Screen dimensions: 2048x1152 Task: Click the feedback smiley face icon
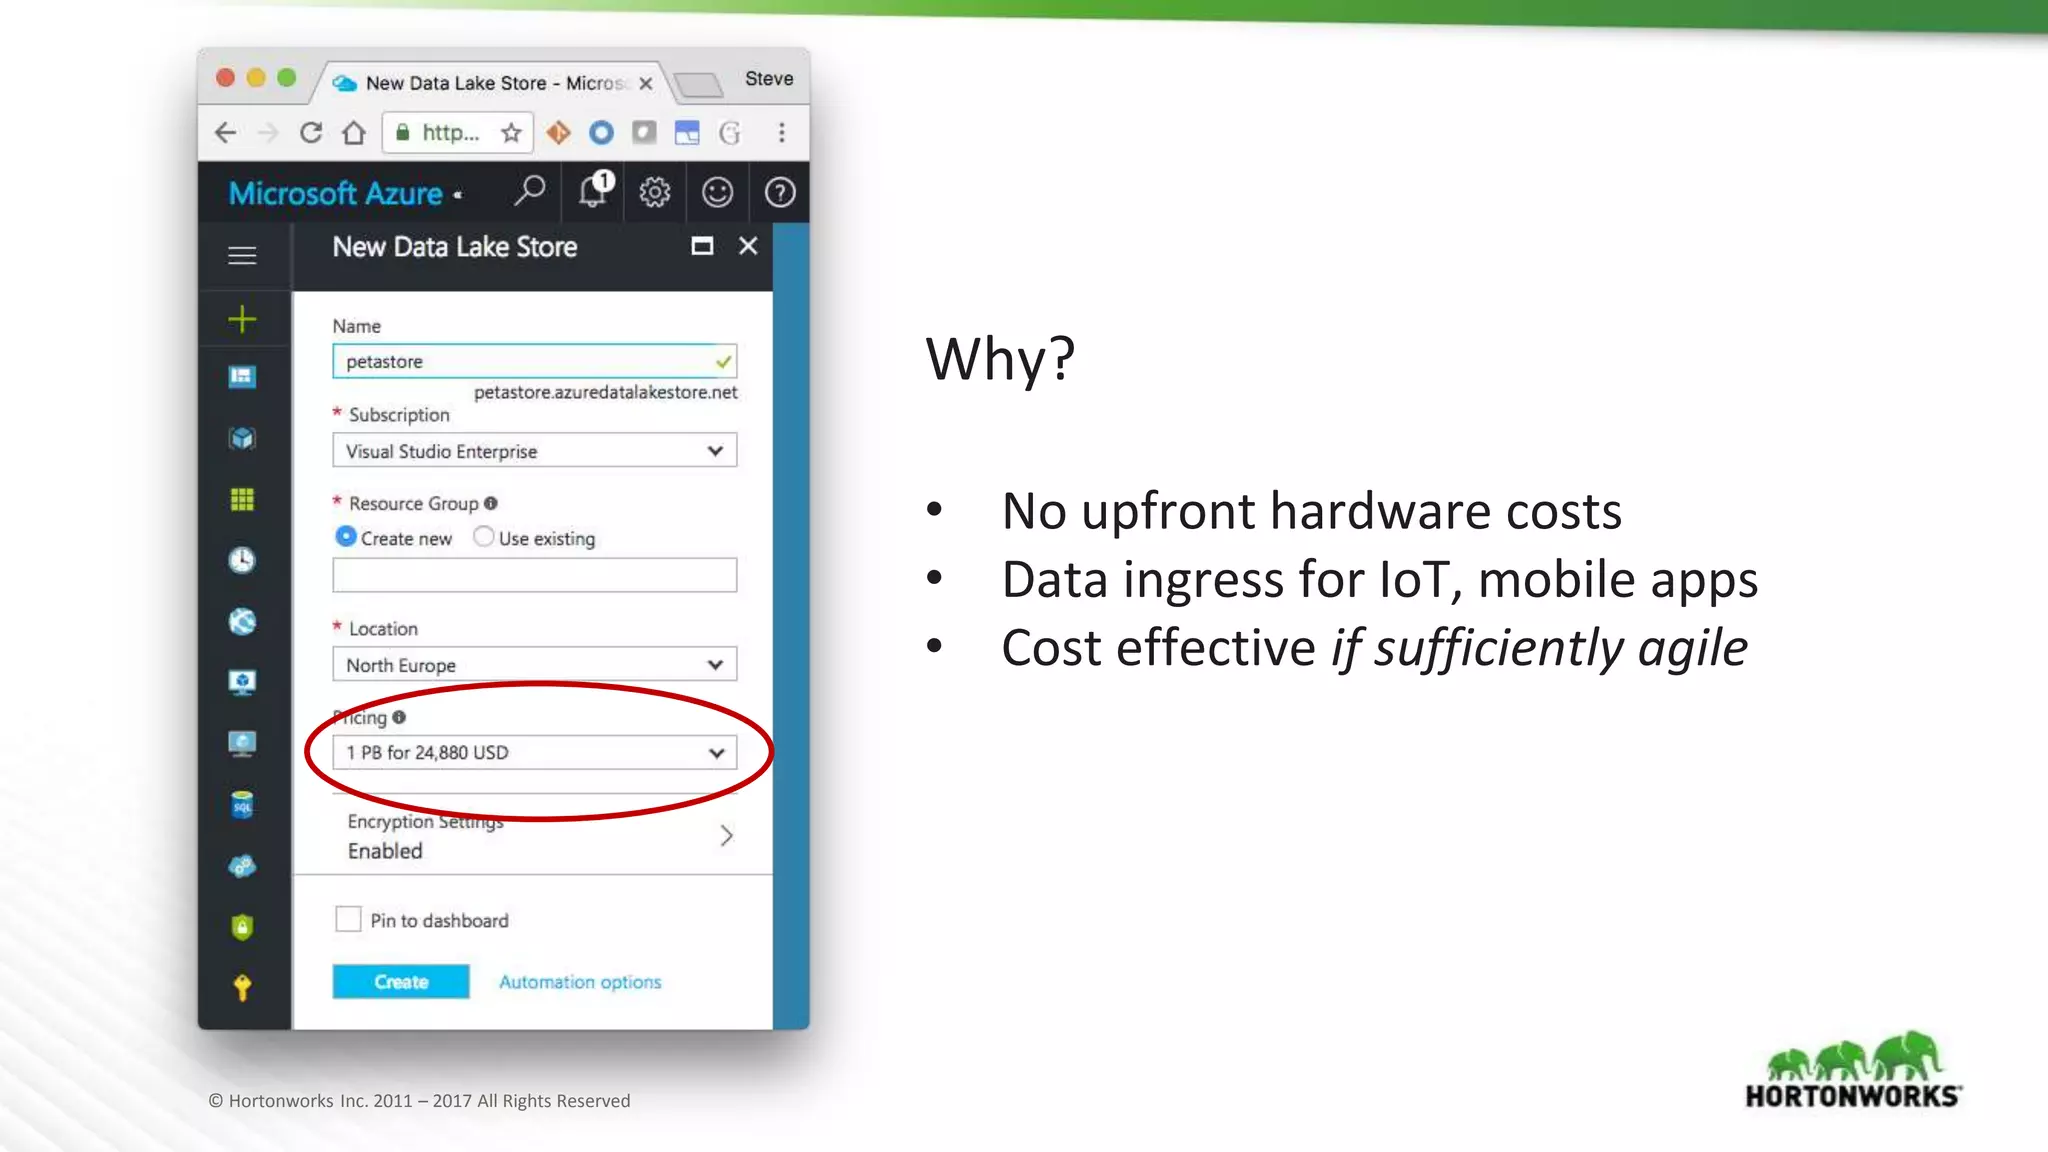717,192
